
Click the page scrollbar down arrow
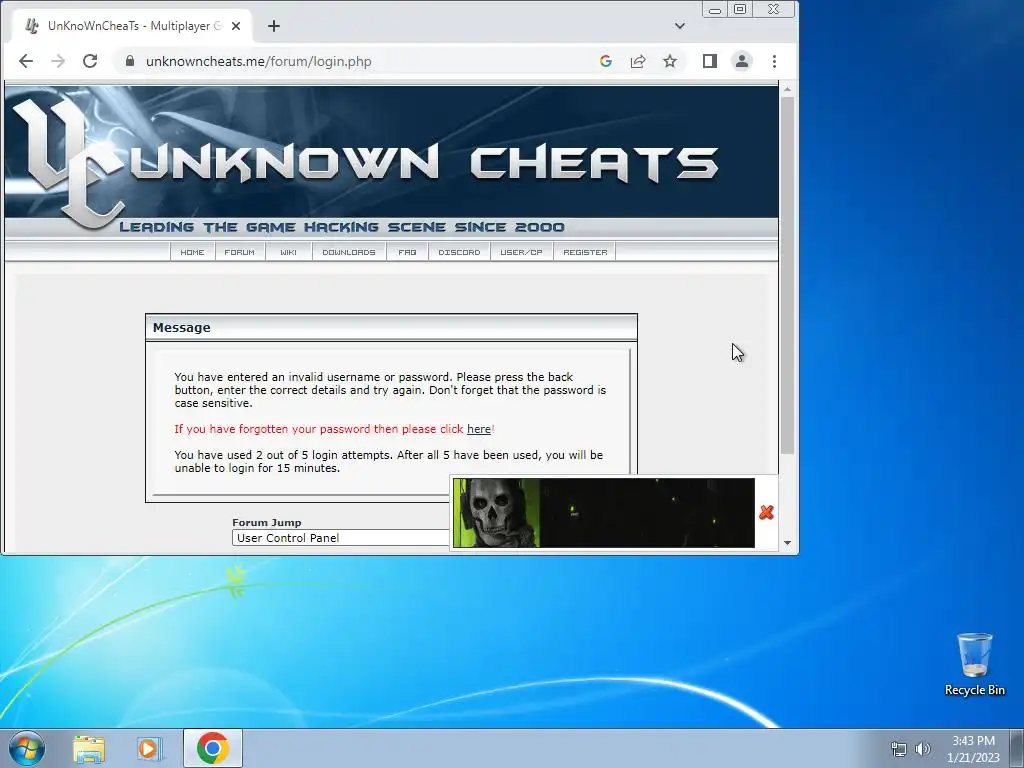pyautogui.click(x=787, y=543)
